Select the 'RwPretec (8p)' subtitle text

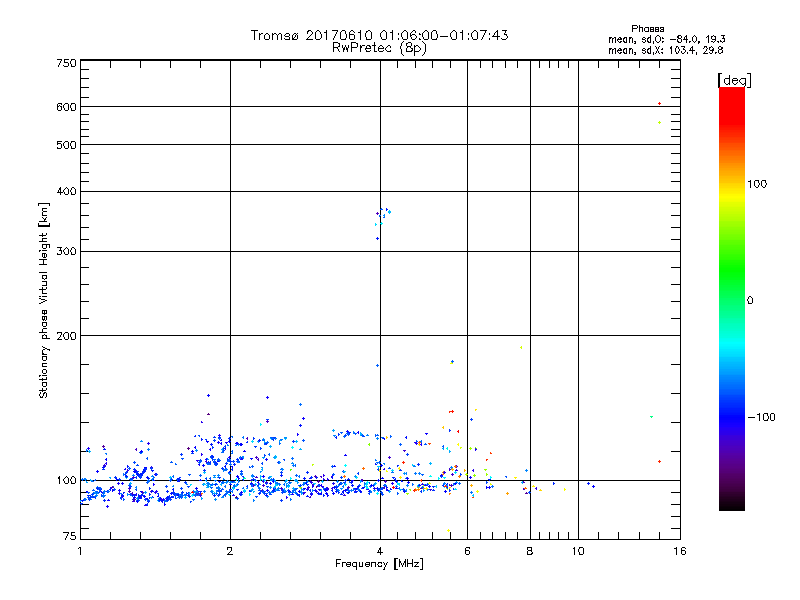click(379, 48)
